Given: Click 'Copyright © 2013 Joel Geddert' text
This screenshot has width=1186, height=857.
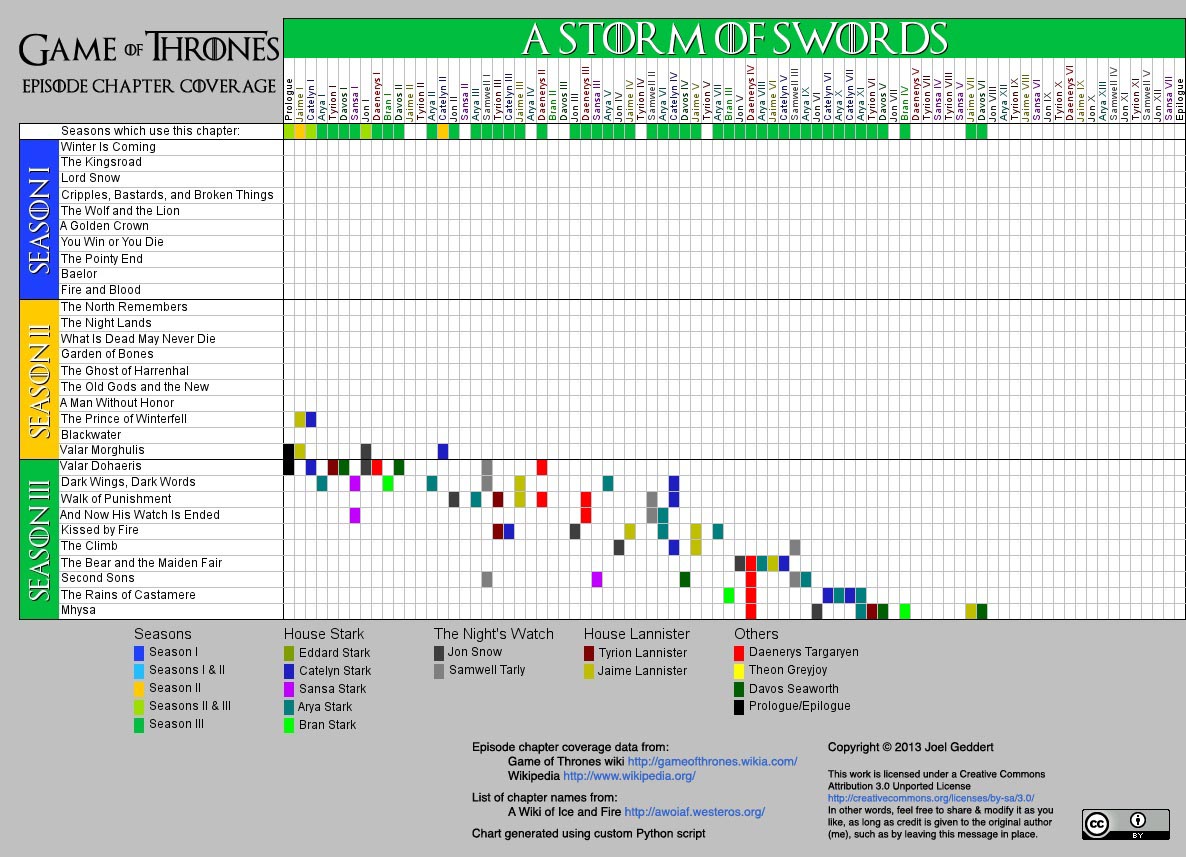Looking at the screenshot, I should [x=911, y=747].
